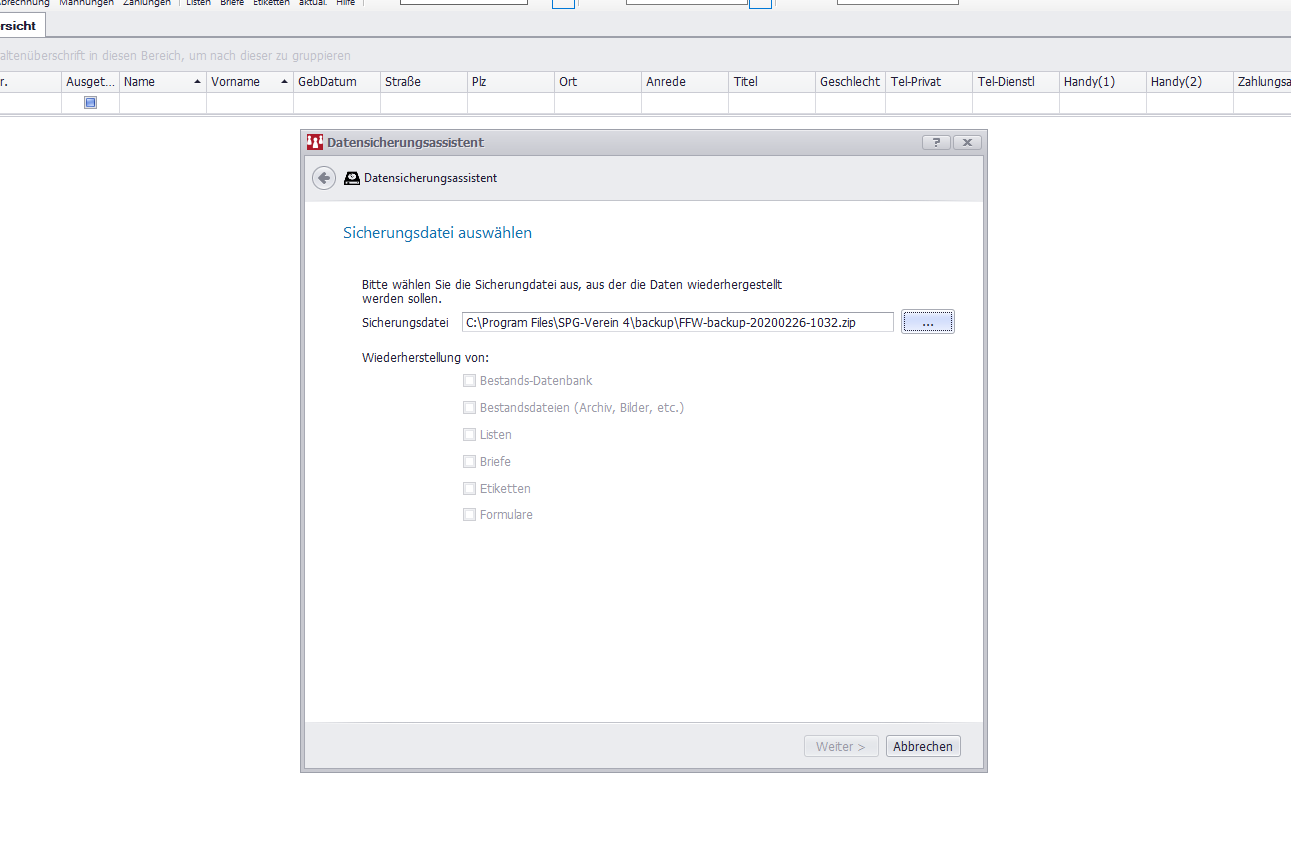
Task: Click the filter icon under the Ausget... column
Action: [x=90, y=102]
